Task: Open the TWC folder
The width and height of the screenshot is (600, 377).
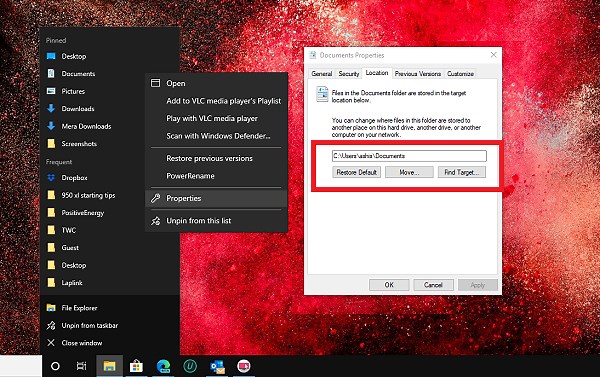Action: 110,230
